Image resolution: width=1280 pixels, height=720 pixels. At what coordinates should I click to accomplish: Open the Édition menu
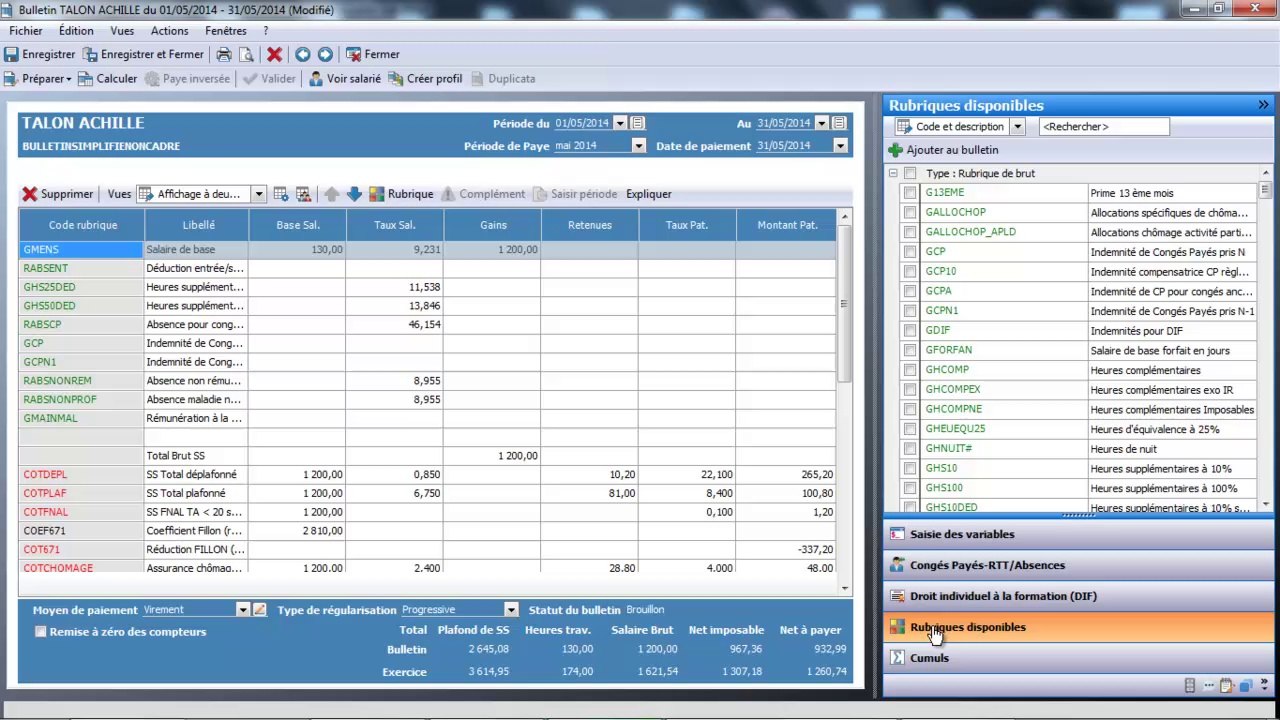76,31
